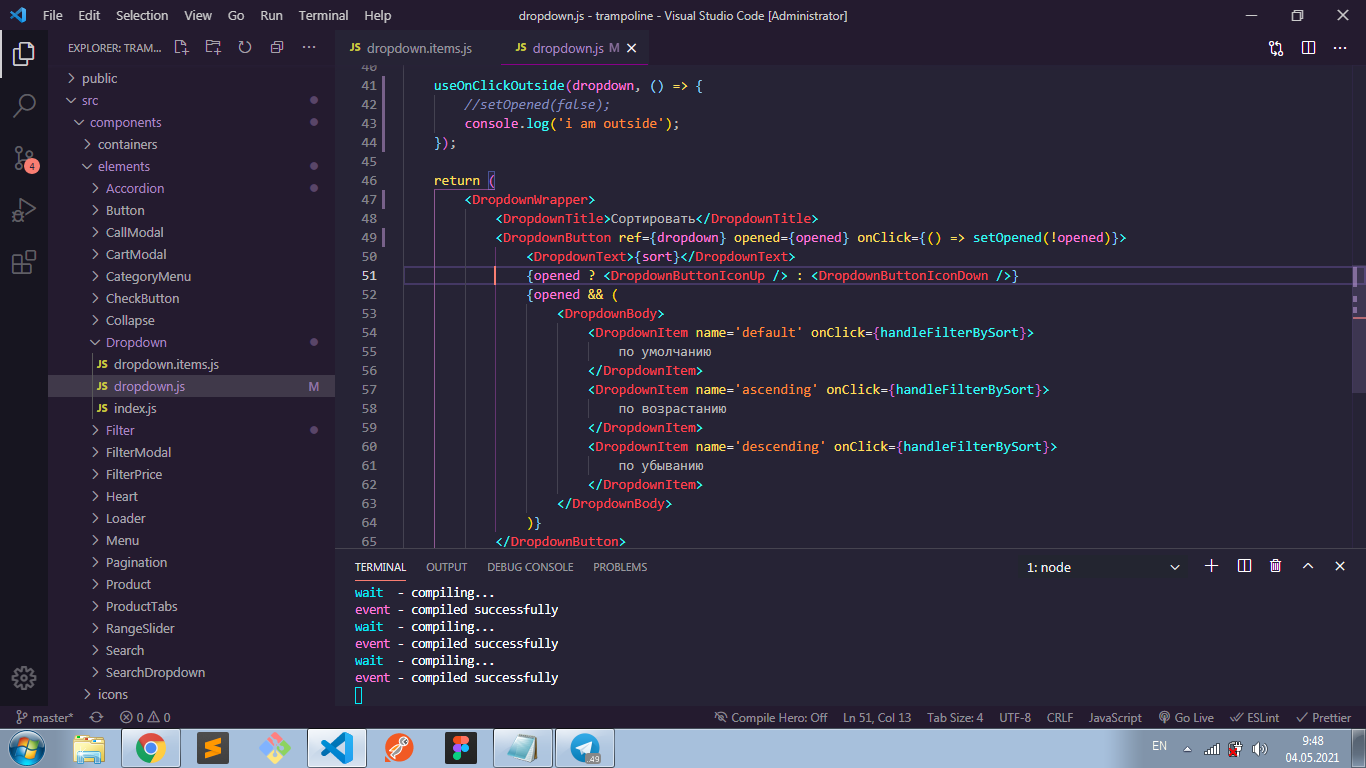Kill the terminal with trash icon

[1275, 566]
